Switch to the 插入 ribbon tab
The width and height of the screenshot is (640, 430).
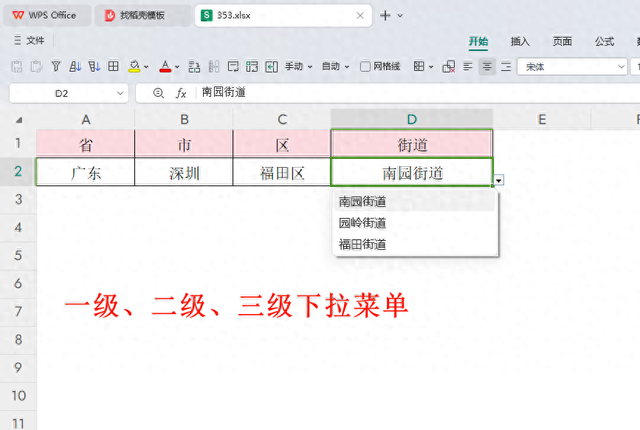[520, 41]
